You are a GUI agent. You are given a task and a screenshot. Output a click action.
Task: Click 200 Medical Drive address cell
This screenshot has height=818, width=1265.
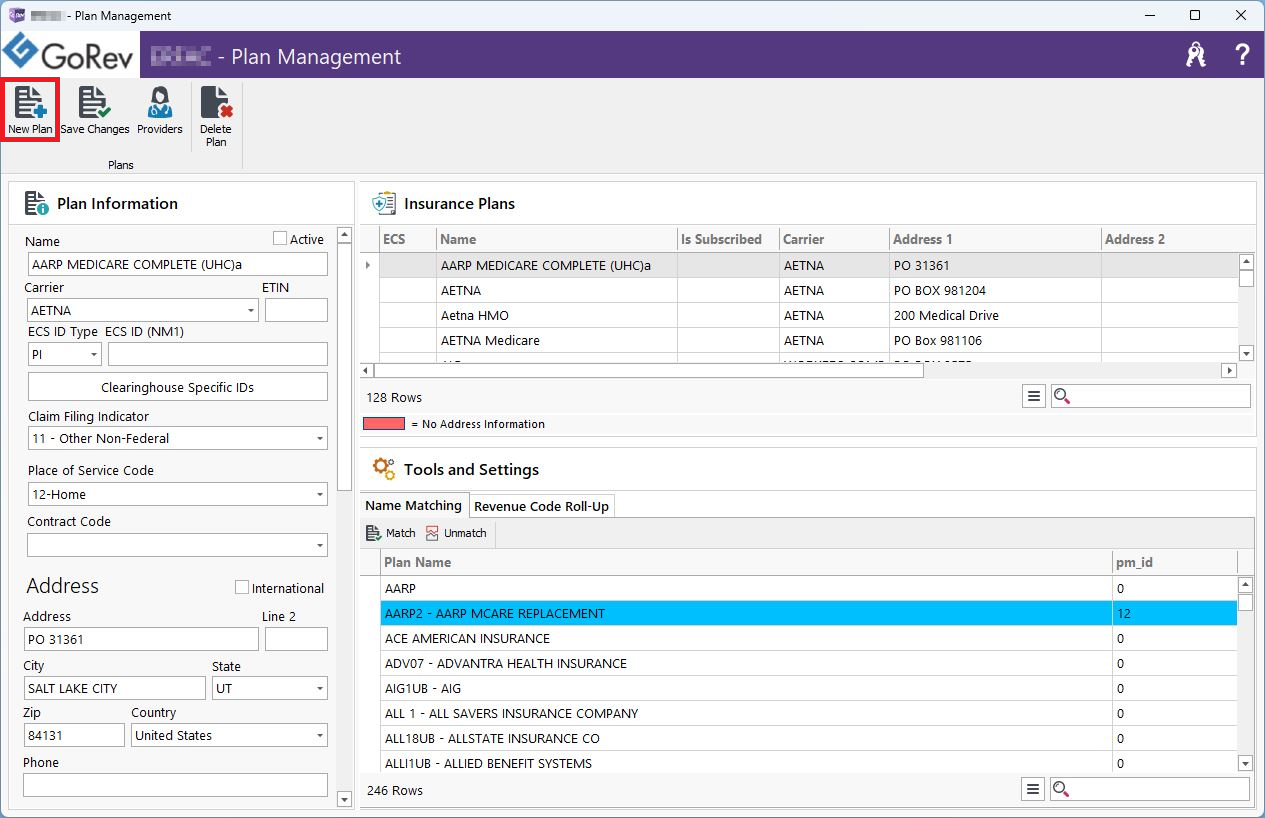click(x=995, y=315)
